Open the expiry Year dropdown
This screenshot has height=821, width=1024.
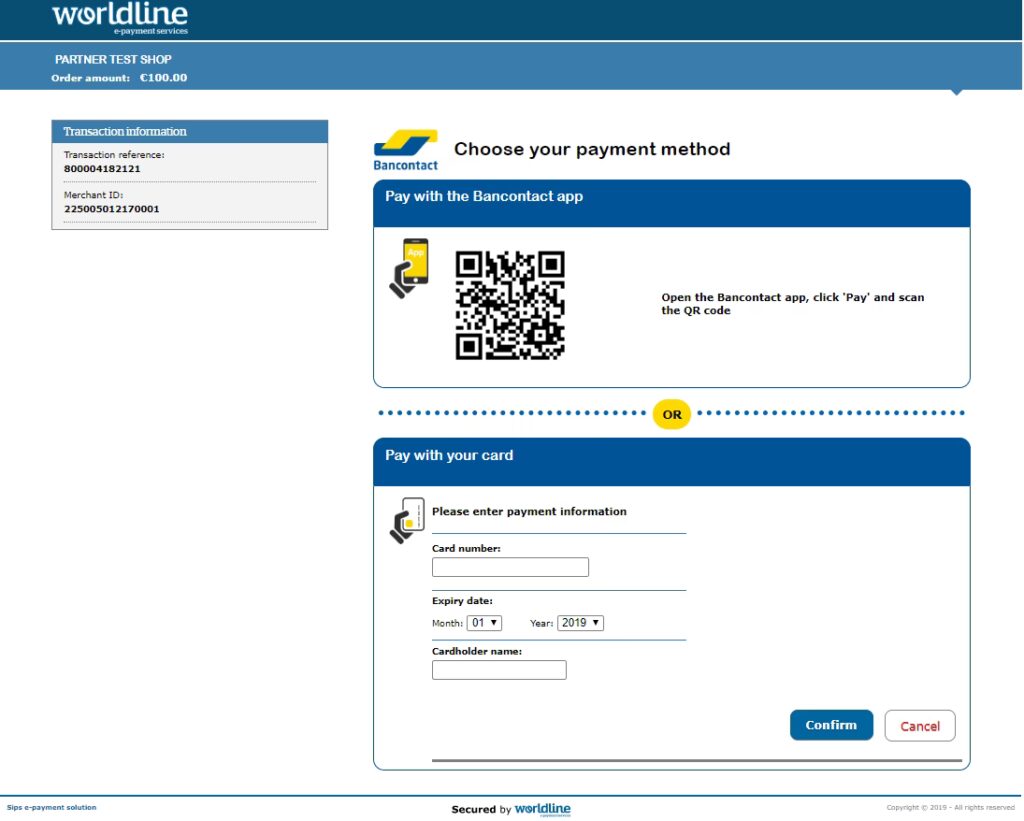[580, 623]
